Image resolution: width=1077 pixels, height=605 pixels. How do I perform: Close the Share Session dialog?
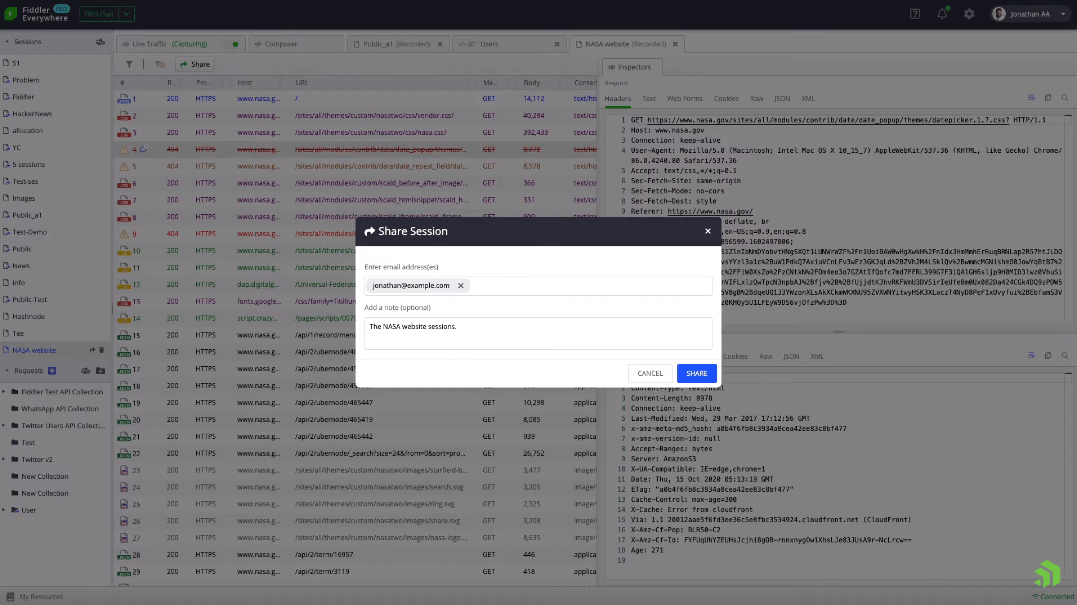pyautogui.click(x=707, y=231)
